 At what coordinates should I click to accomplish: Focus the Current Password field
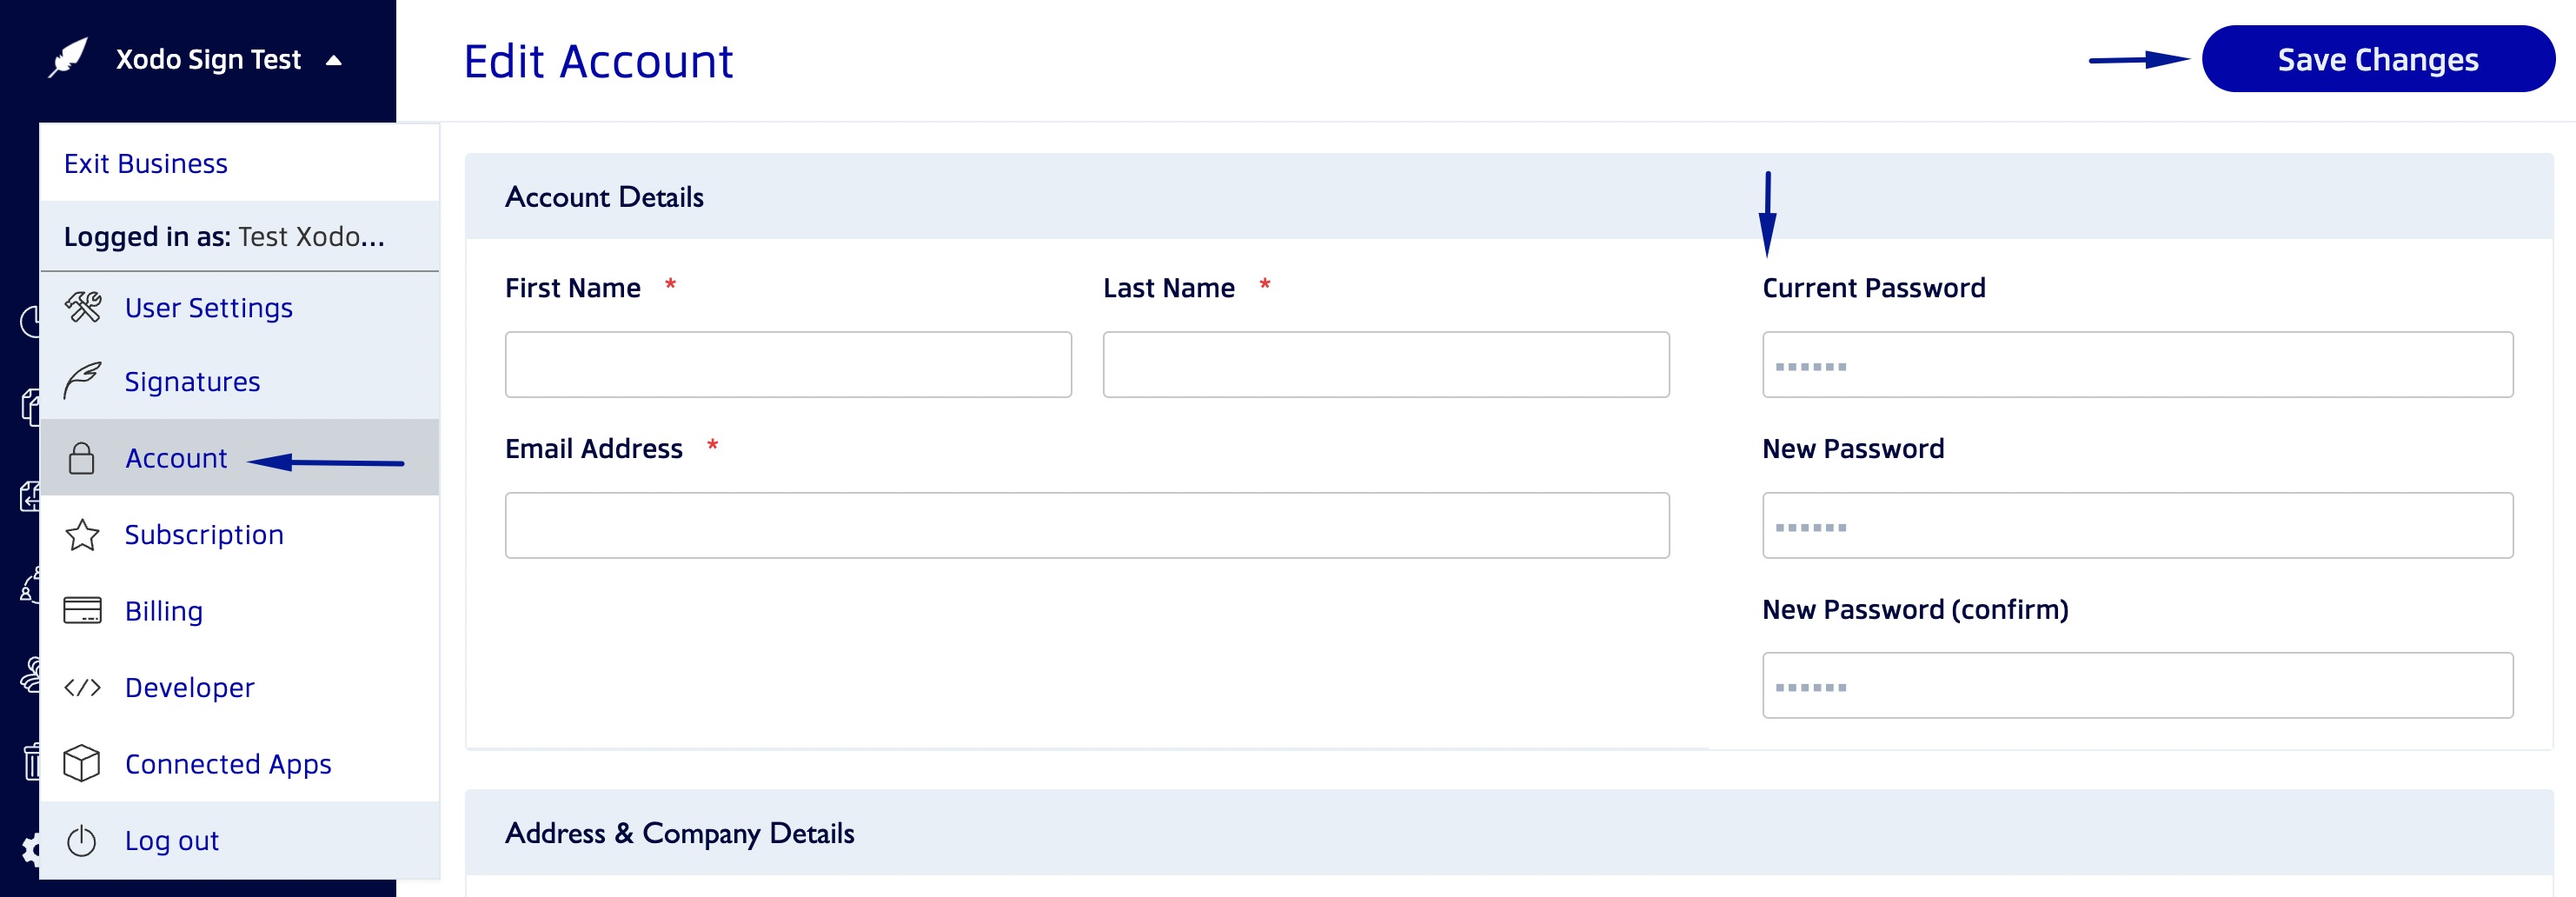click(x=2138, y=364)
